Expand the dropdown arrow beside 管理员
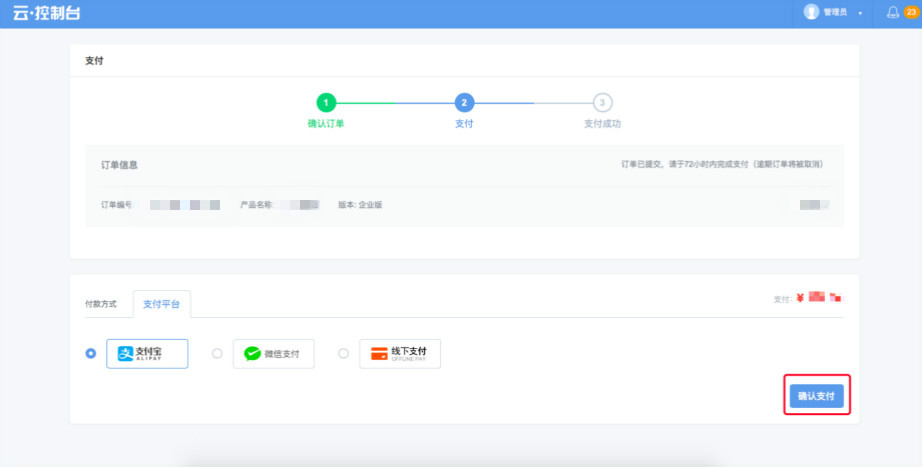This screenshot has height=467, width=922. pos(860,14)
